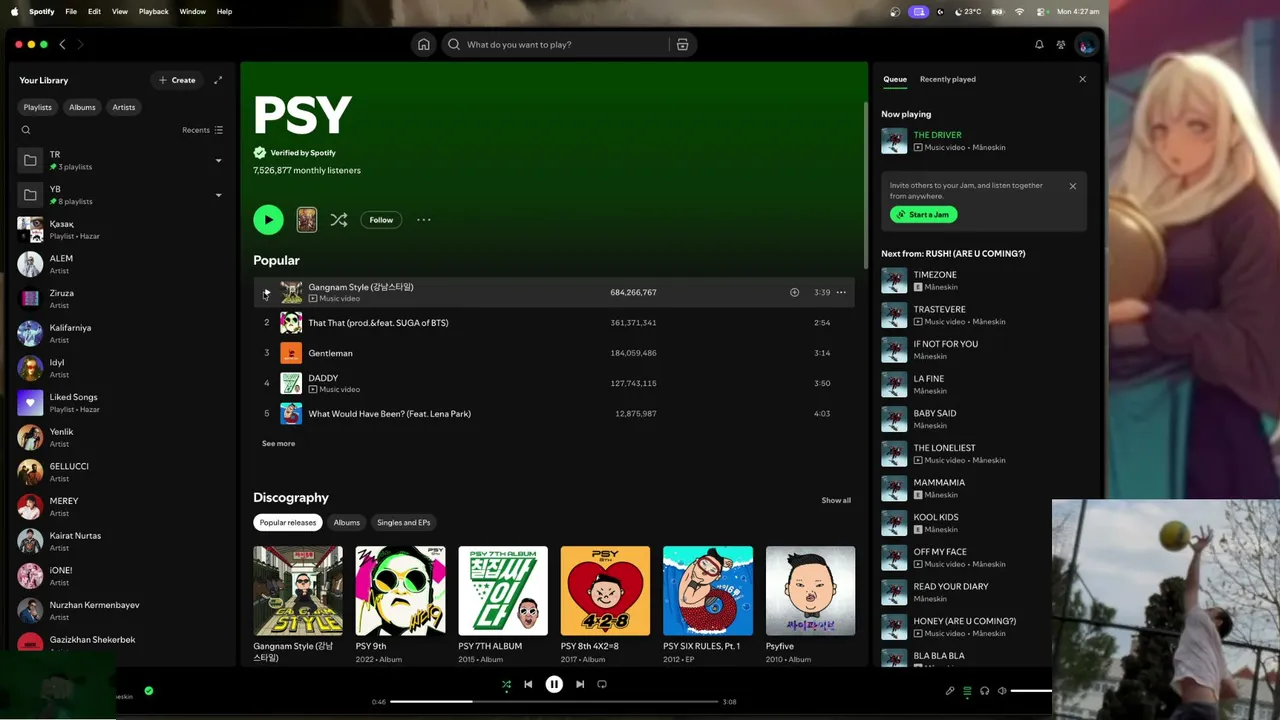Image resolution: width=1280 pixels, height=720 pixels.
Task: Filter library by Playlists
Action: (x=38, y=107)
